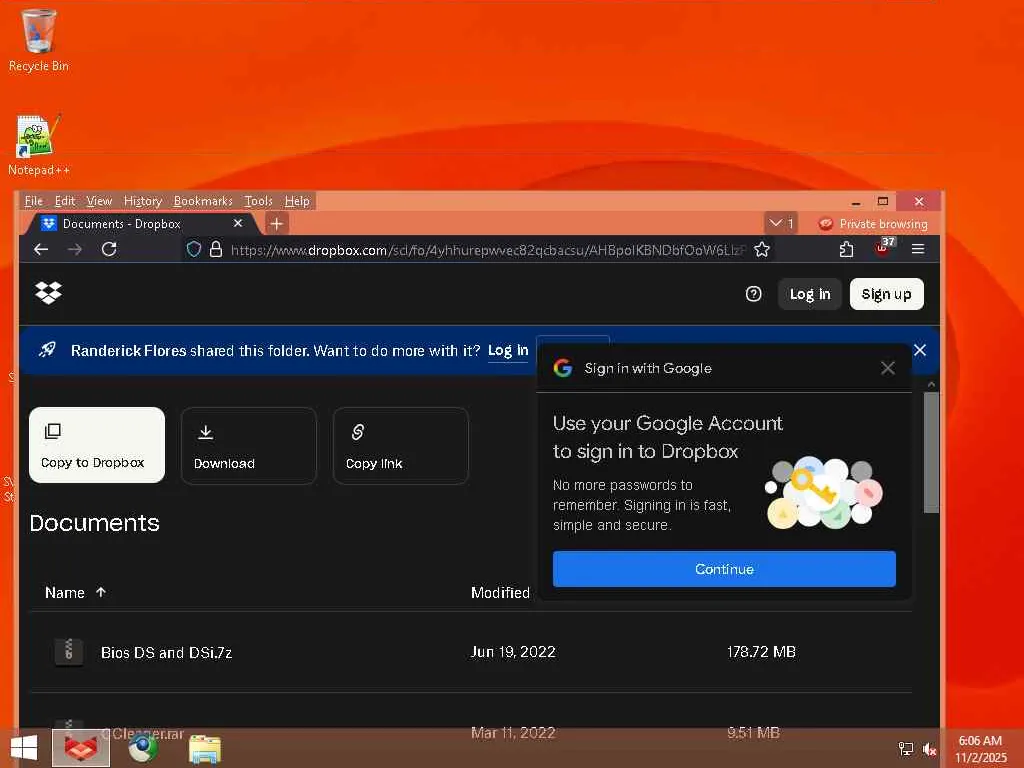Click the Dropbox logo in the page header
Viewport: 1024px width, 768px height.
(x=48, y=293)
